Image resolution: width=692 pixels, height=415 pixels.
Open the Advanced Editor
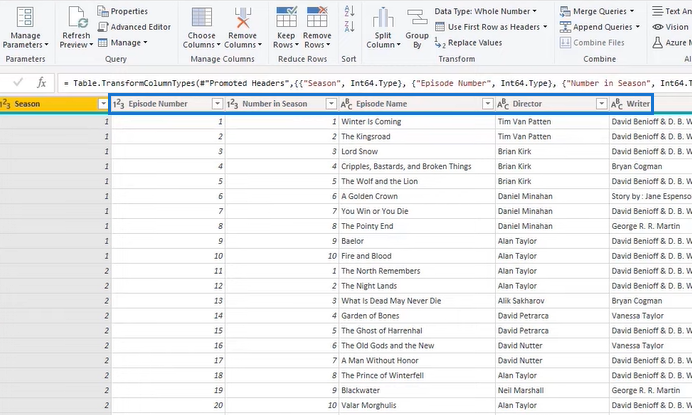click(135, 27)
